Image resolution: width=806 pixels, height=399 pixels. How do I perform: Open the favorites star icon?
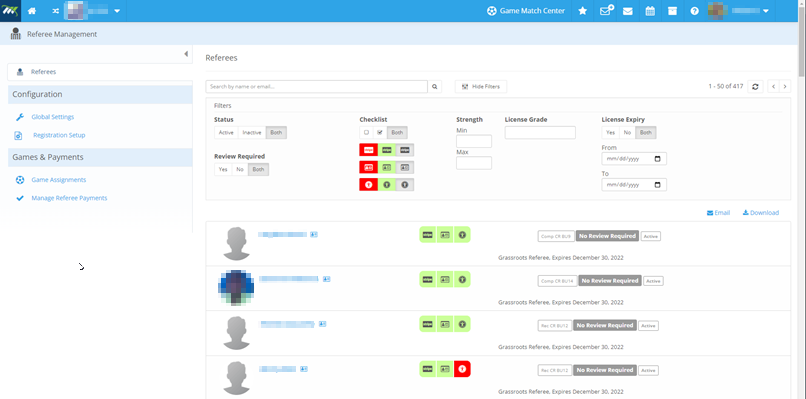click(582, 11)
